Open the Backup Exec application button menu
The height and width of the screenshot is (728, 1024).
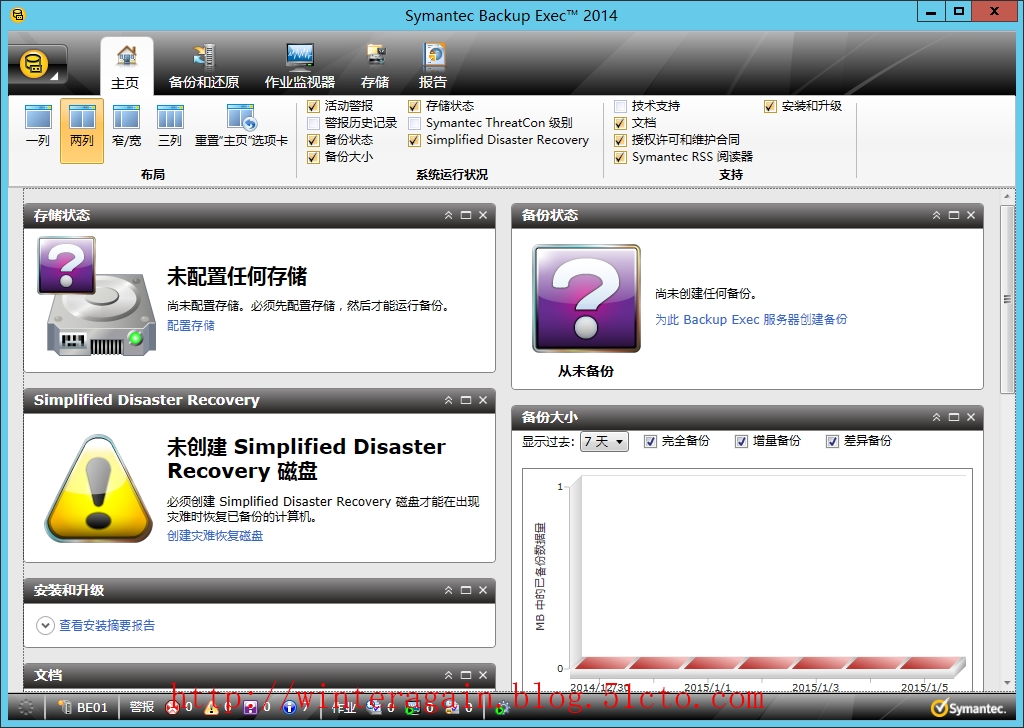click(37, 65)
